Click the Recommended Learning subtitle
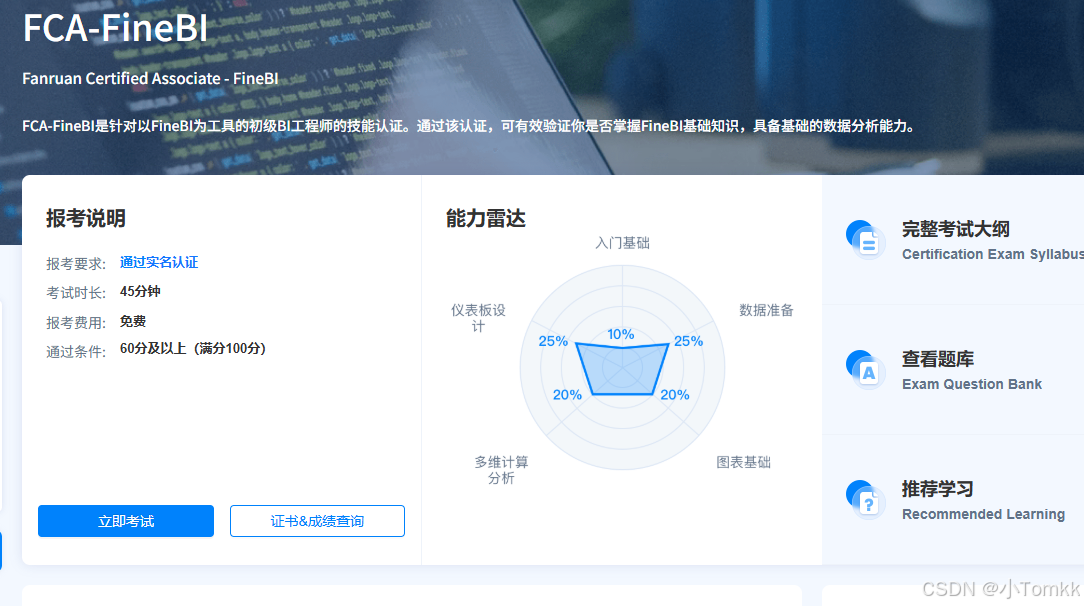 pyautogui.click(x=983, y=514)
